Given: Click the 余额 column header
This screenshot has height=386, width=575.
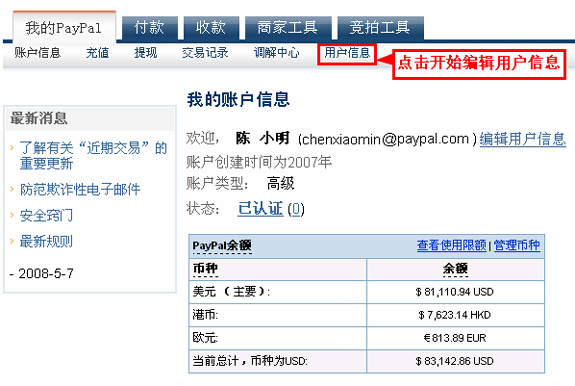Looking at the screenshot, I should [x=455, y=269].
